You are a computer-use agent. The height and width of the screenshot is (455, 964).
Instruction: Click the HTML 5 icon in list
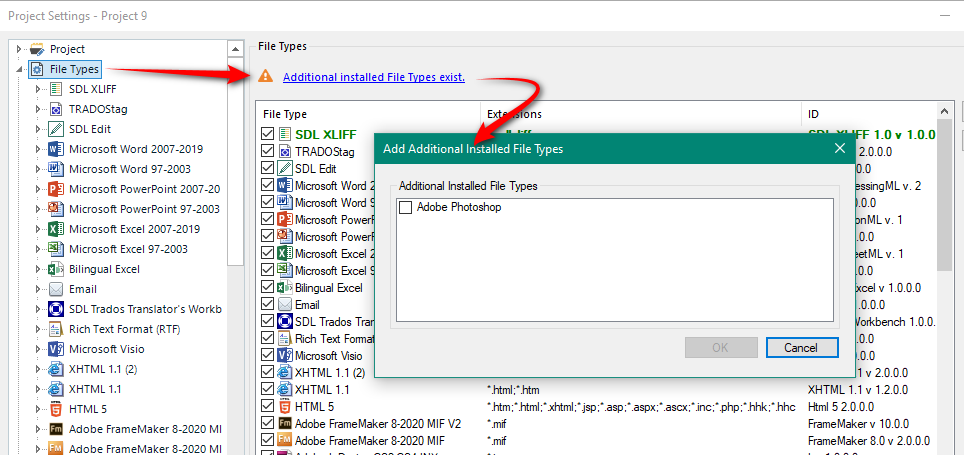[x=285, y=406]
